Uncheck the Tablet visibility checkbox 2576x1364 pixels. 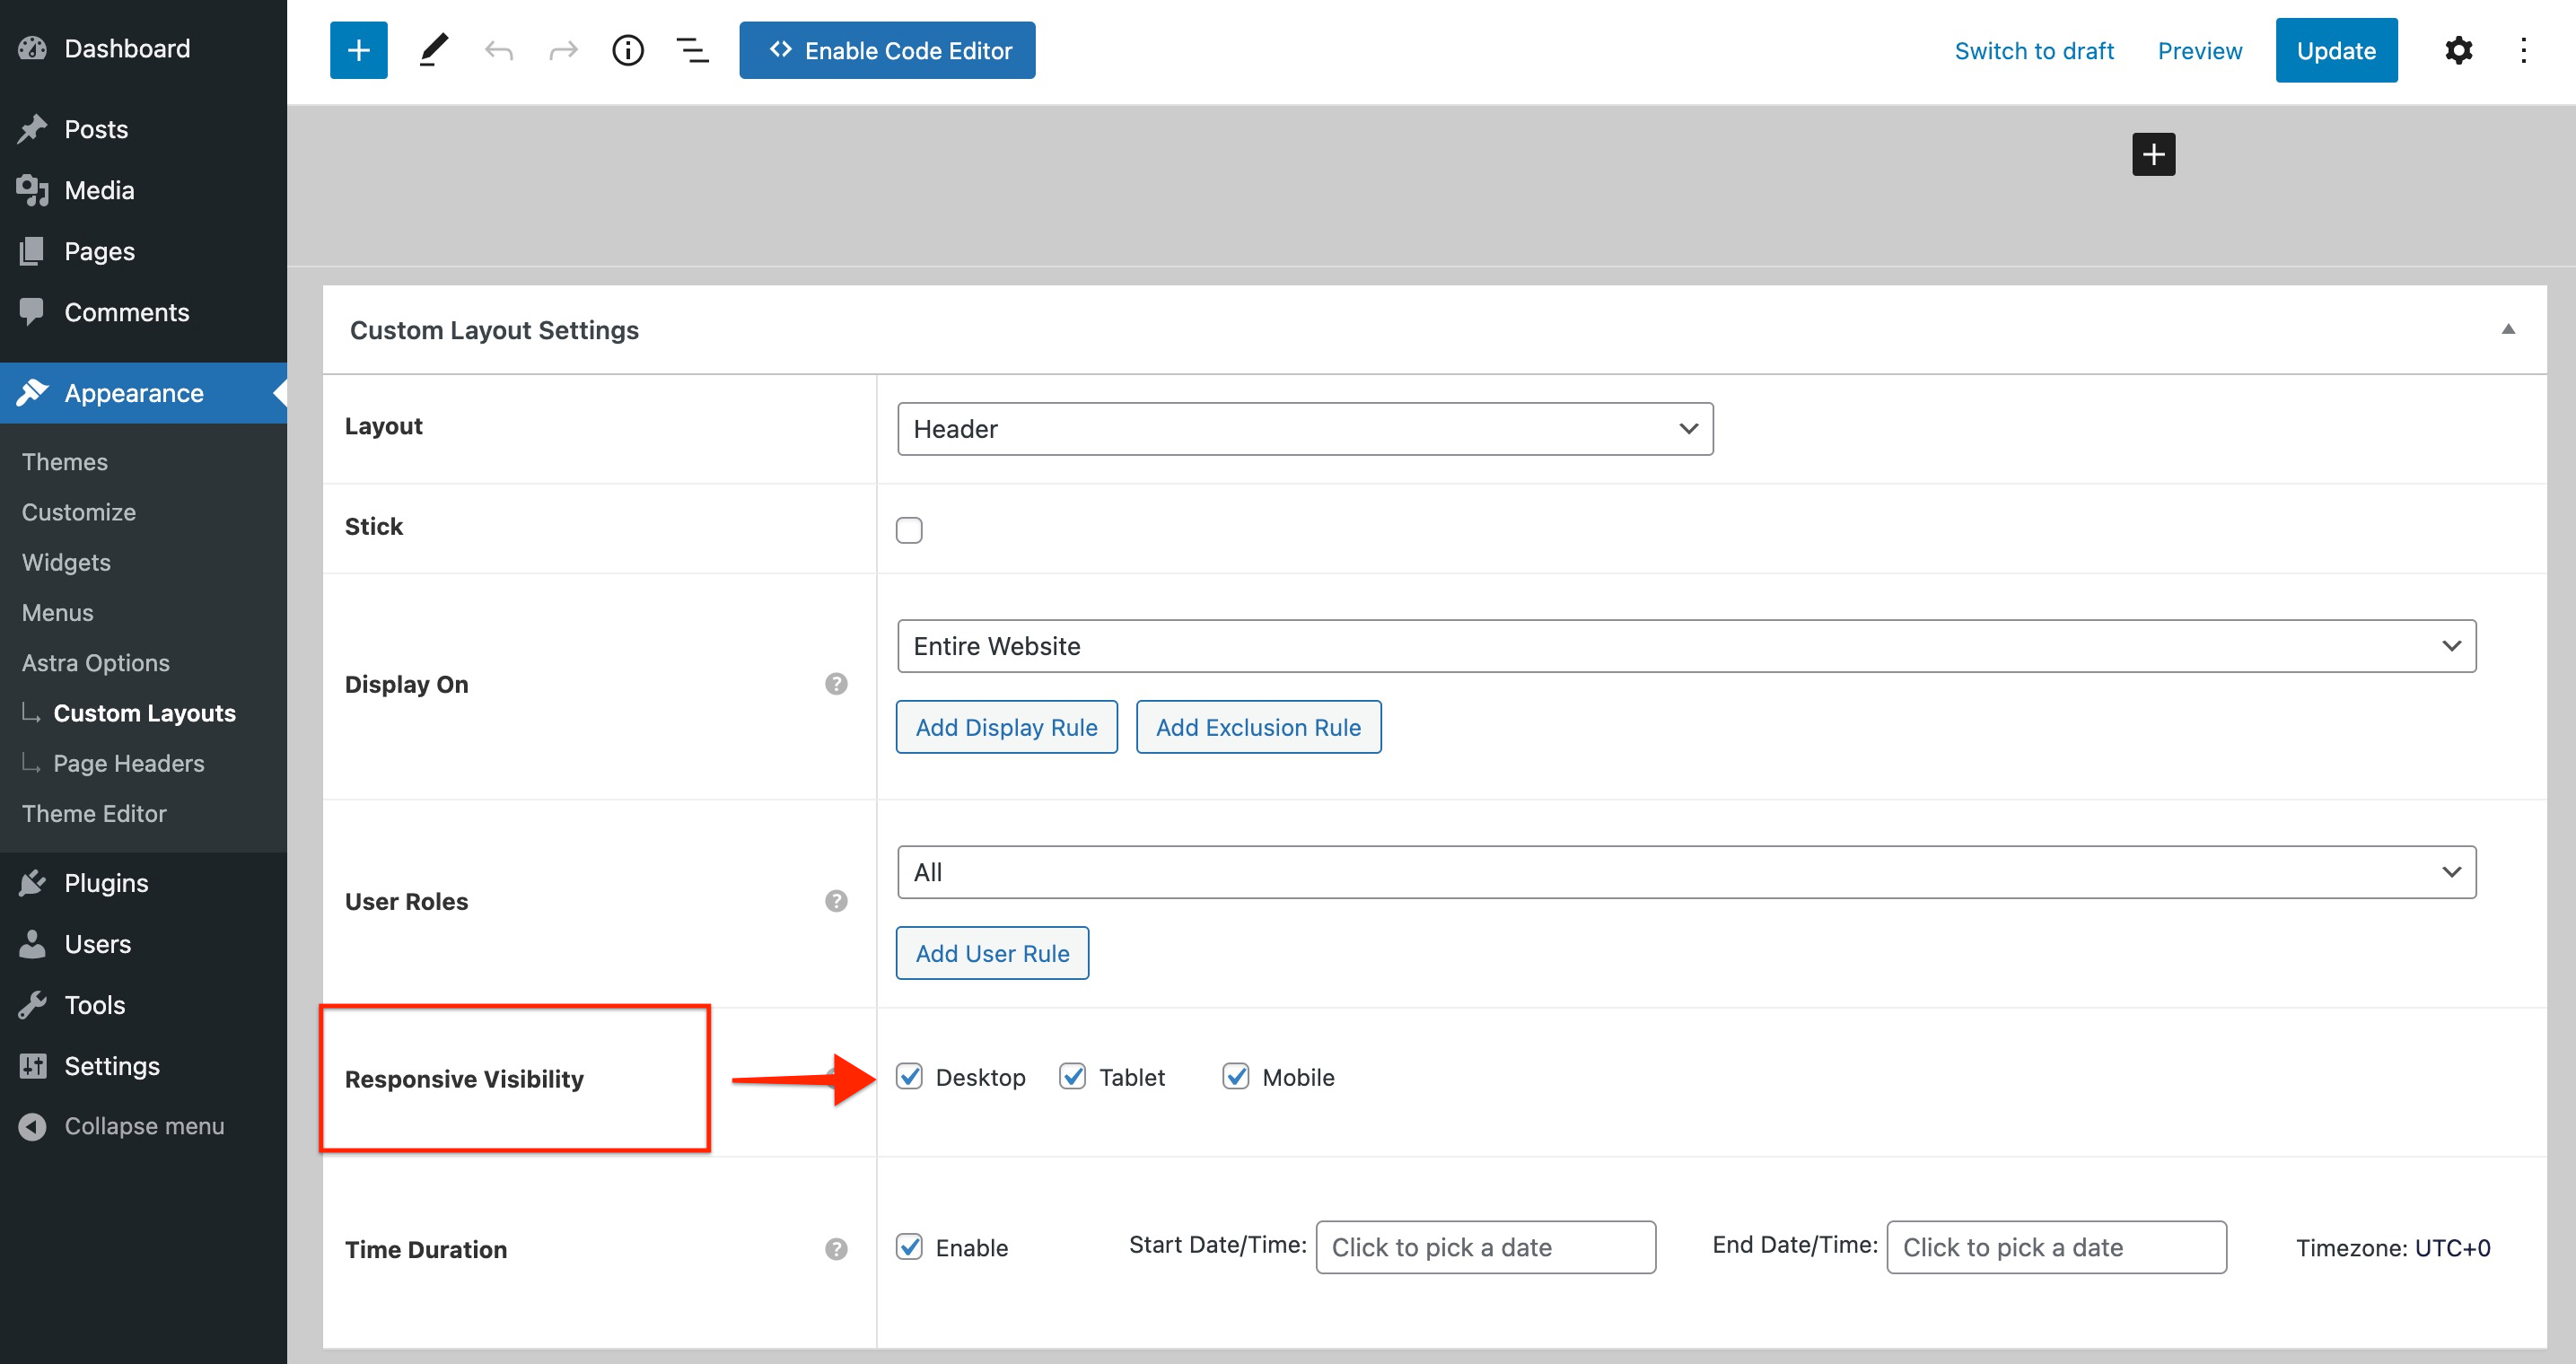coord(1072,1077)
